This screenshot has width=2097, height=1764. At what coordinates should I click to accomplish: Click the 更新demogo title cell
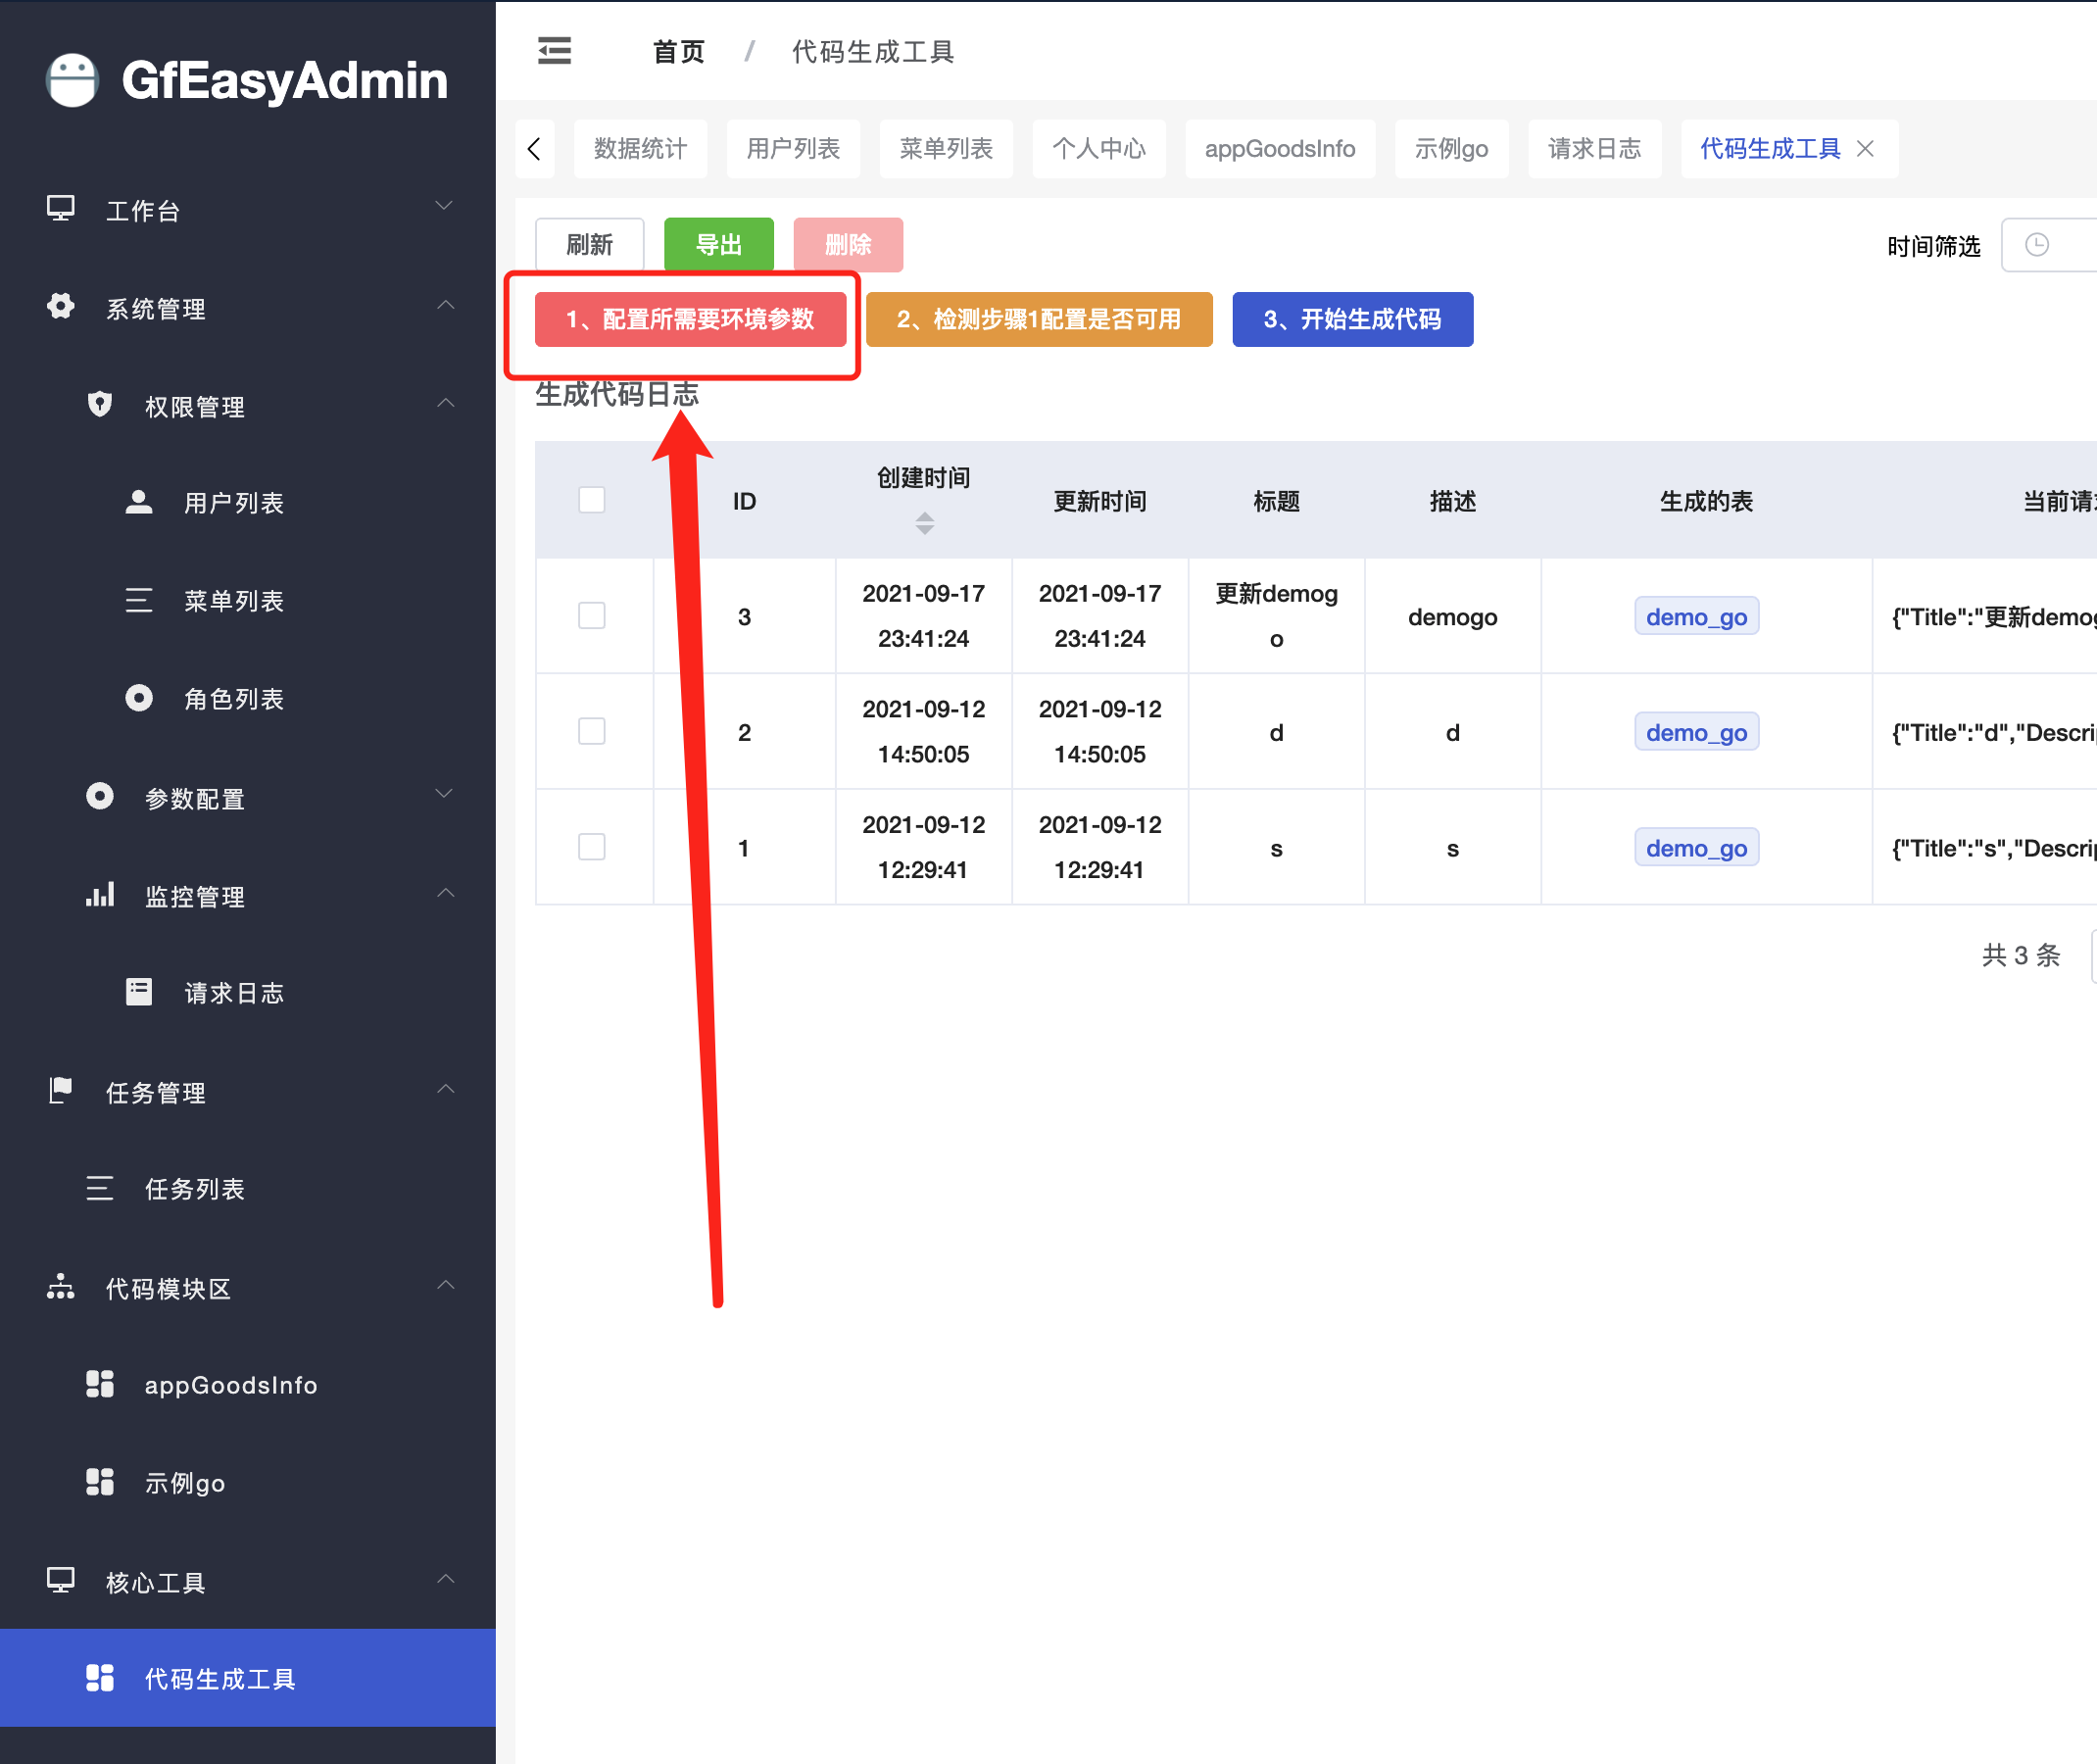click(1277, 616)
